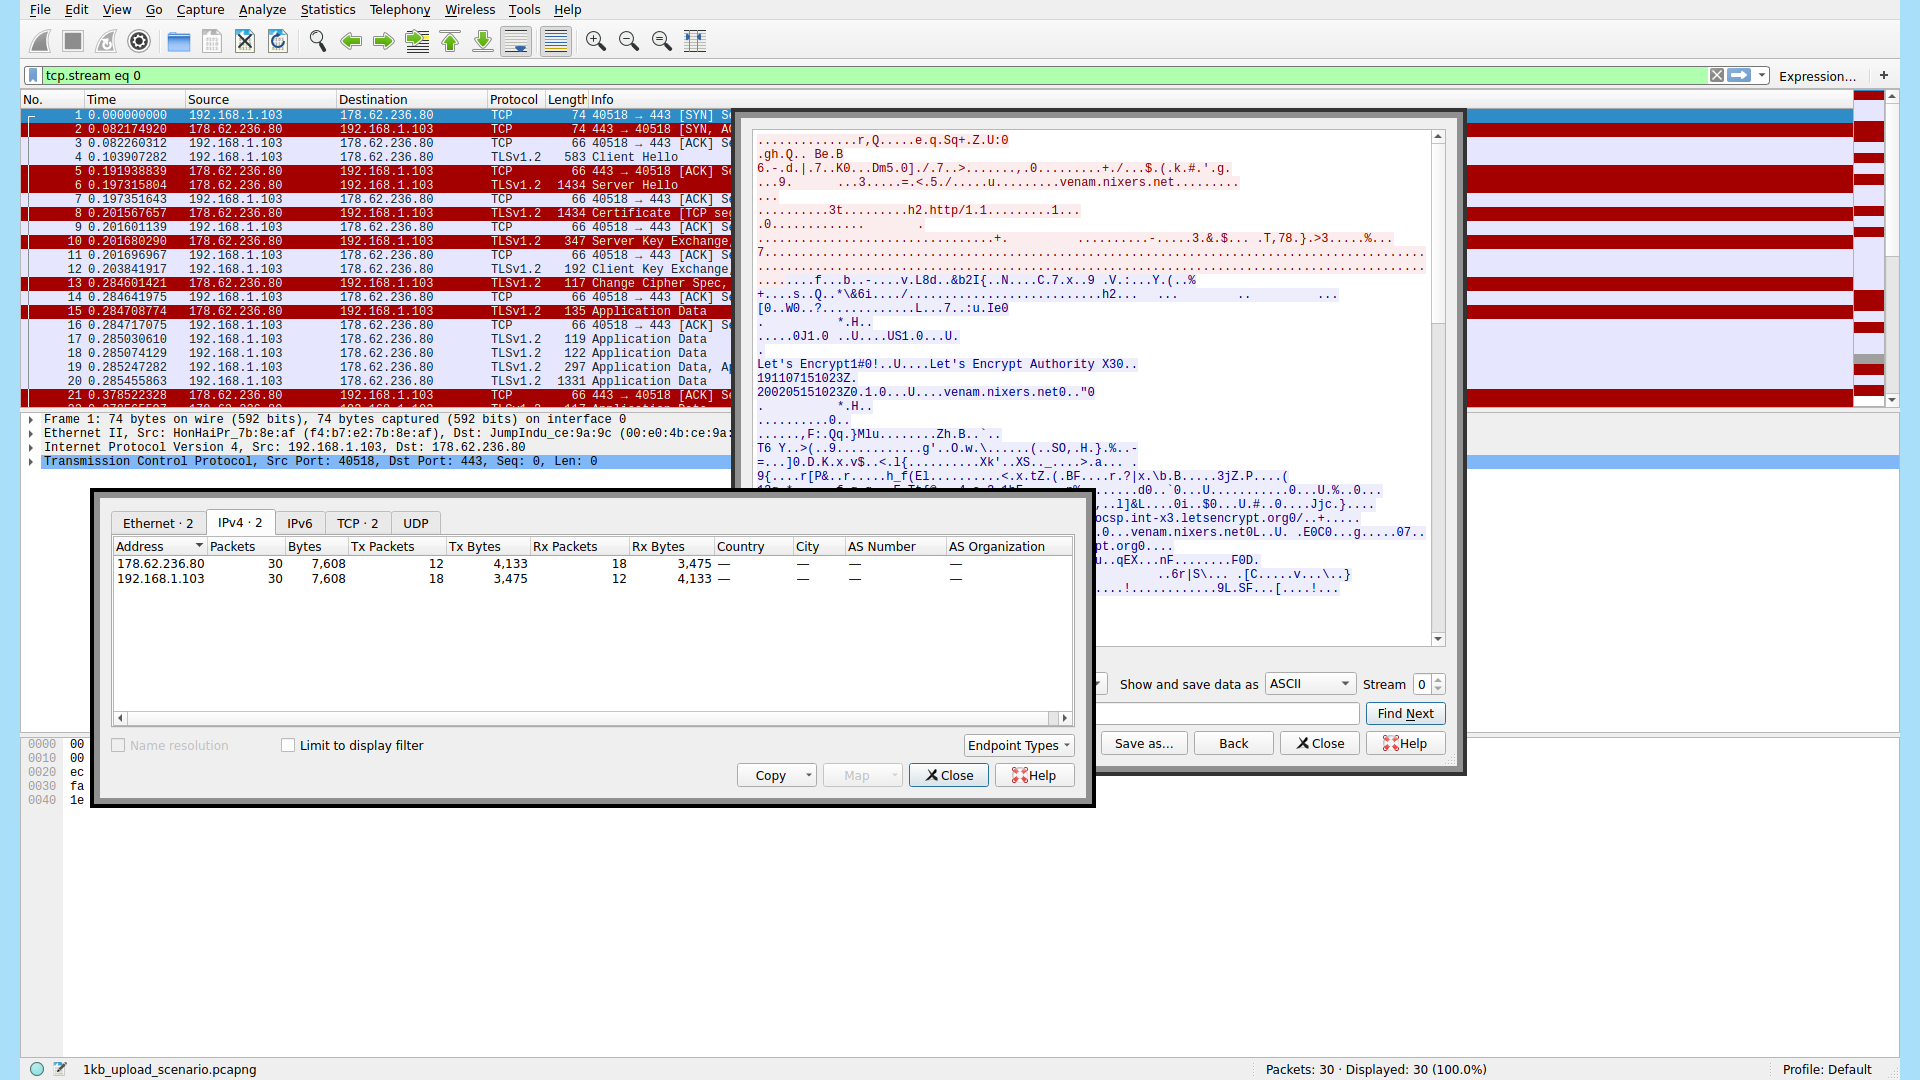Open Expression... filter builder
This screenshot has width=1920, height=1080.
(x=1817, y=76)
